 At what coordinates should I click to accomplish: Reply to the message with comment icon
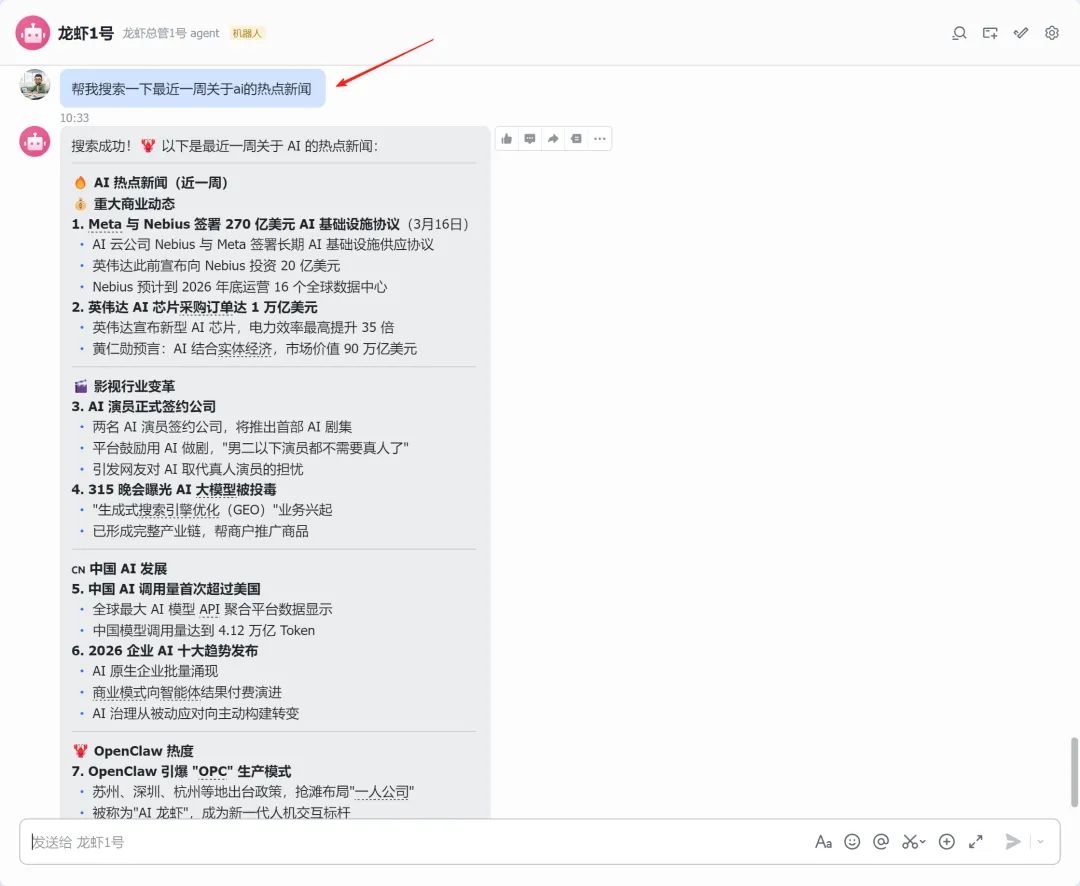coord(530,138)
